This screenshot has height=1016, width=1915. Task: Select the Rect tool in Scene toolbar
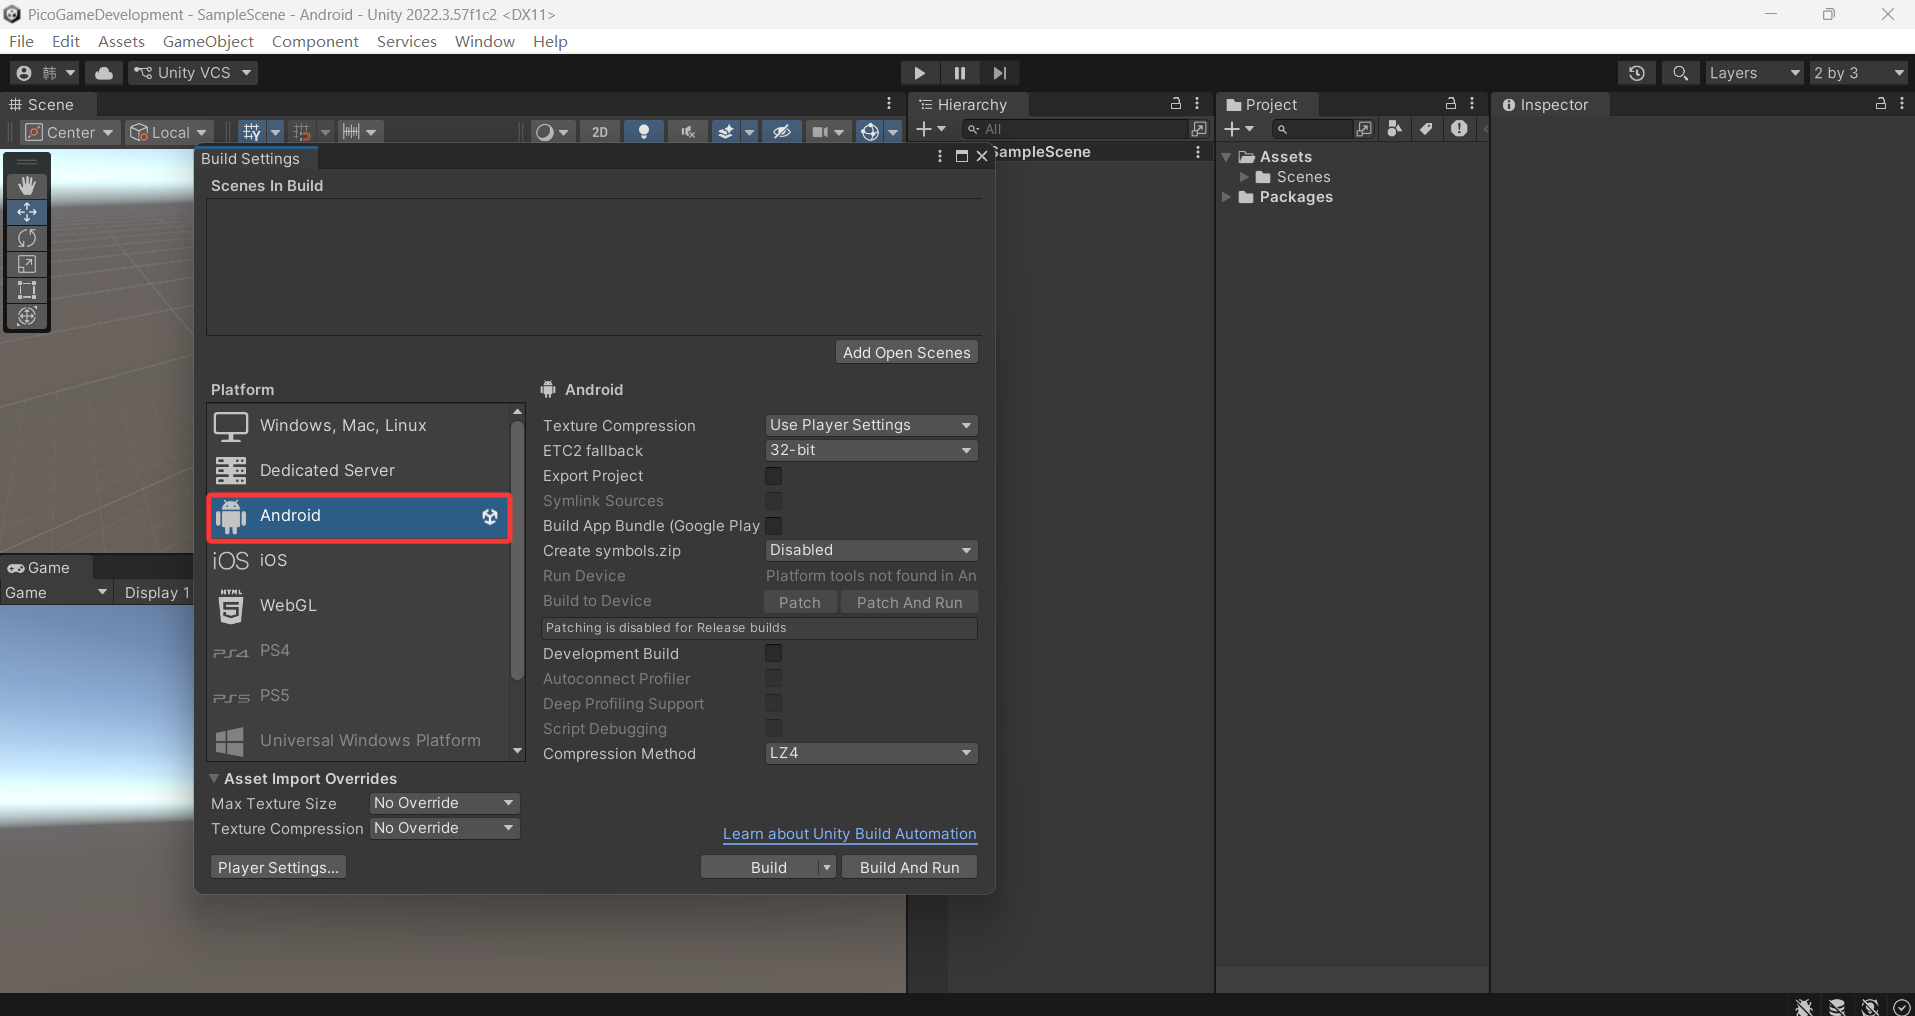tap(27, 290)
